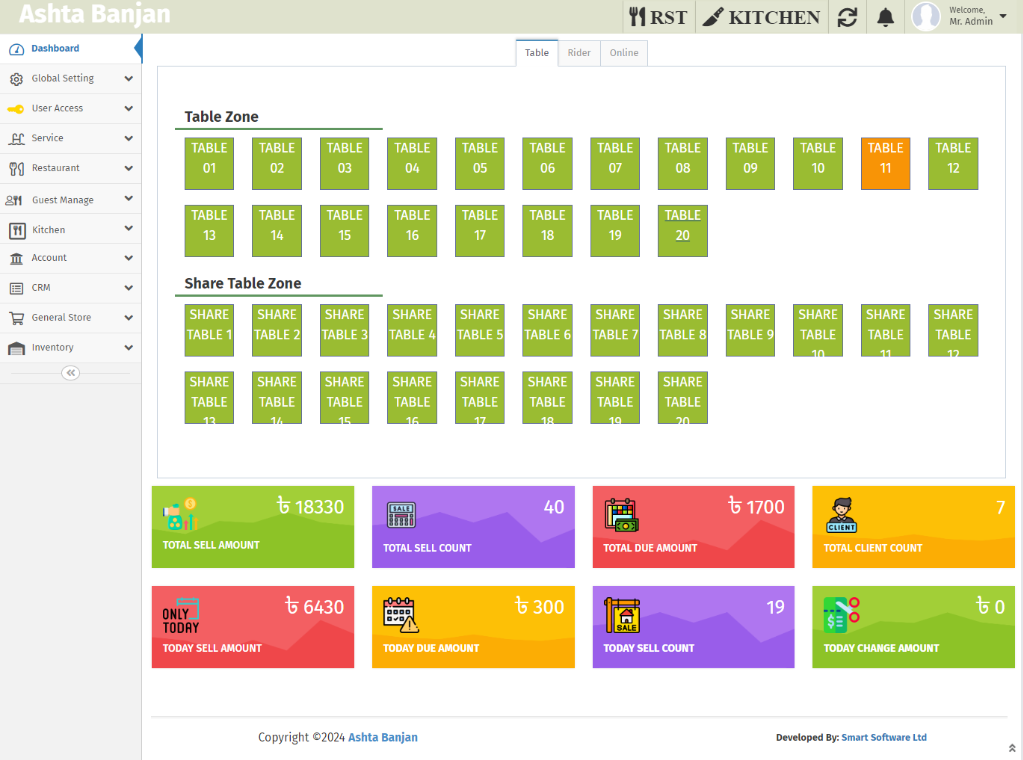Viewport: 1023px width, 760px height.
Task: Click the Global Setting gear icon
Action: coord(16,79)
